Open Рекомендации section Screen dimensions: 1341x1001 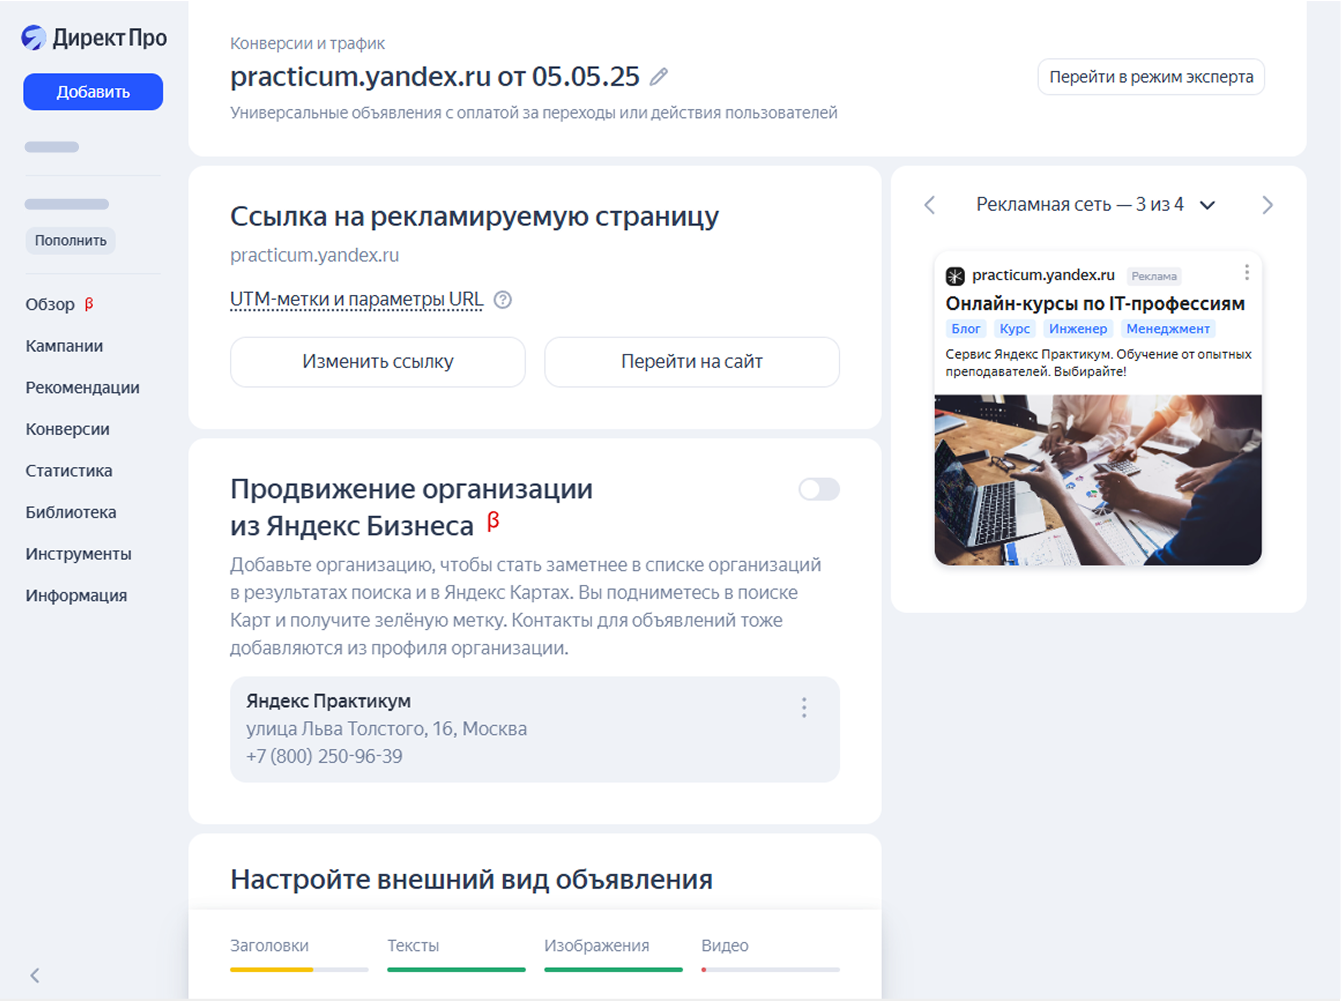pyautogui.click(x=82, y=388)
